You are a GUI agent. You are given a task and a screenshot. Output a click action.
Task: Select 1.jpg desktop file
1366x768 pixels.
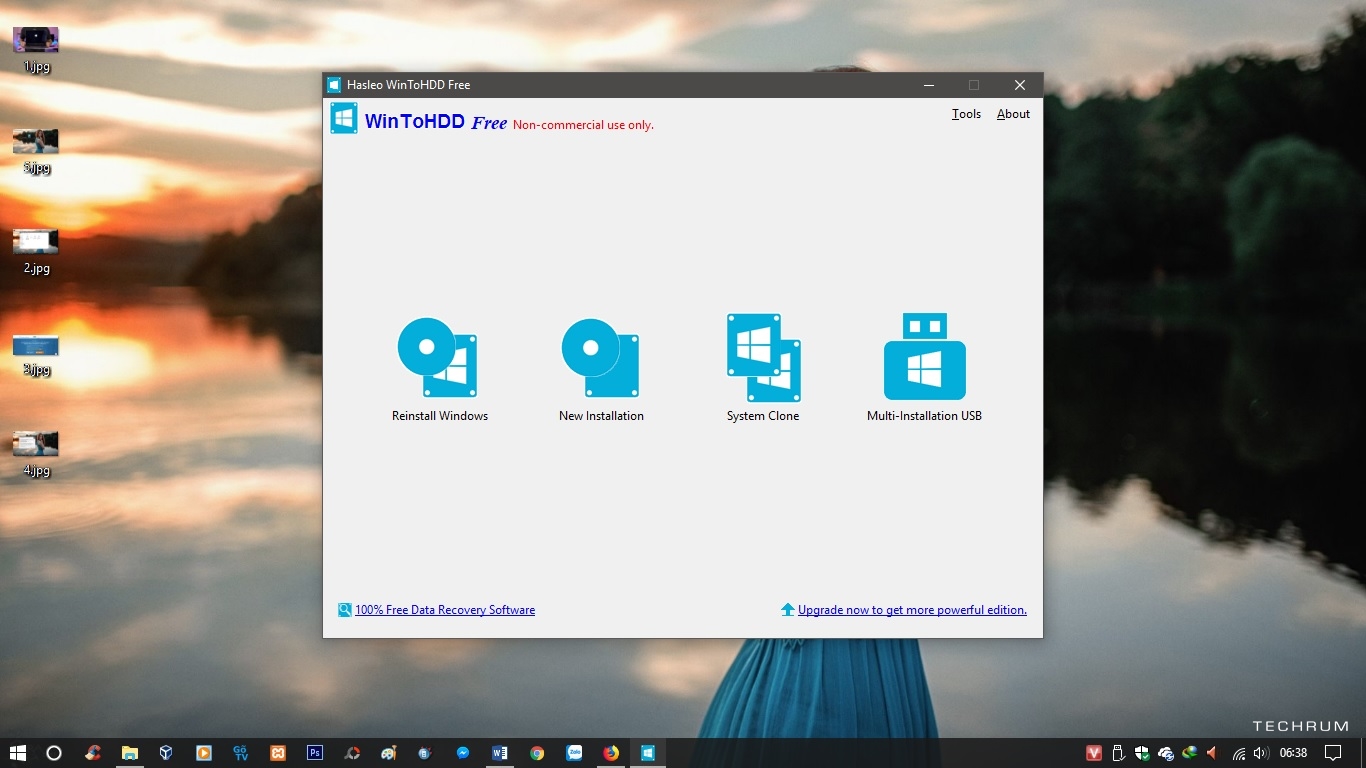click(36, 50)
